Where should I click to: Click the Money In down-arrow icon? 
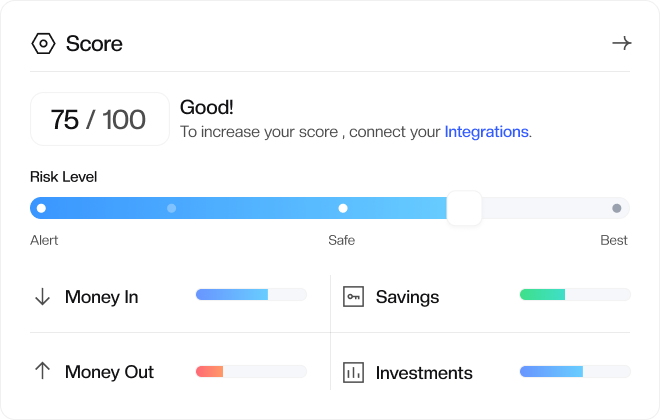(x=42, y=297)
